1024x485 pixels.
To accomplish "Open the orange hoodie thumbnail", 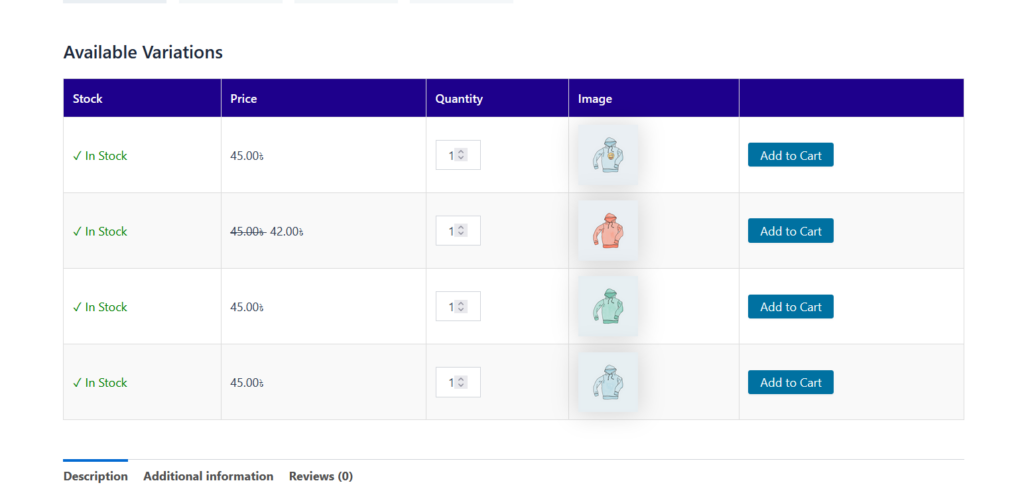I will point(607,231).
